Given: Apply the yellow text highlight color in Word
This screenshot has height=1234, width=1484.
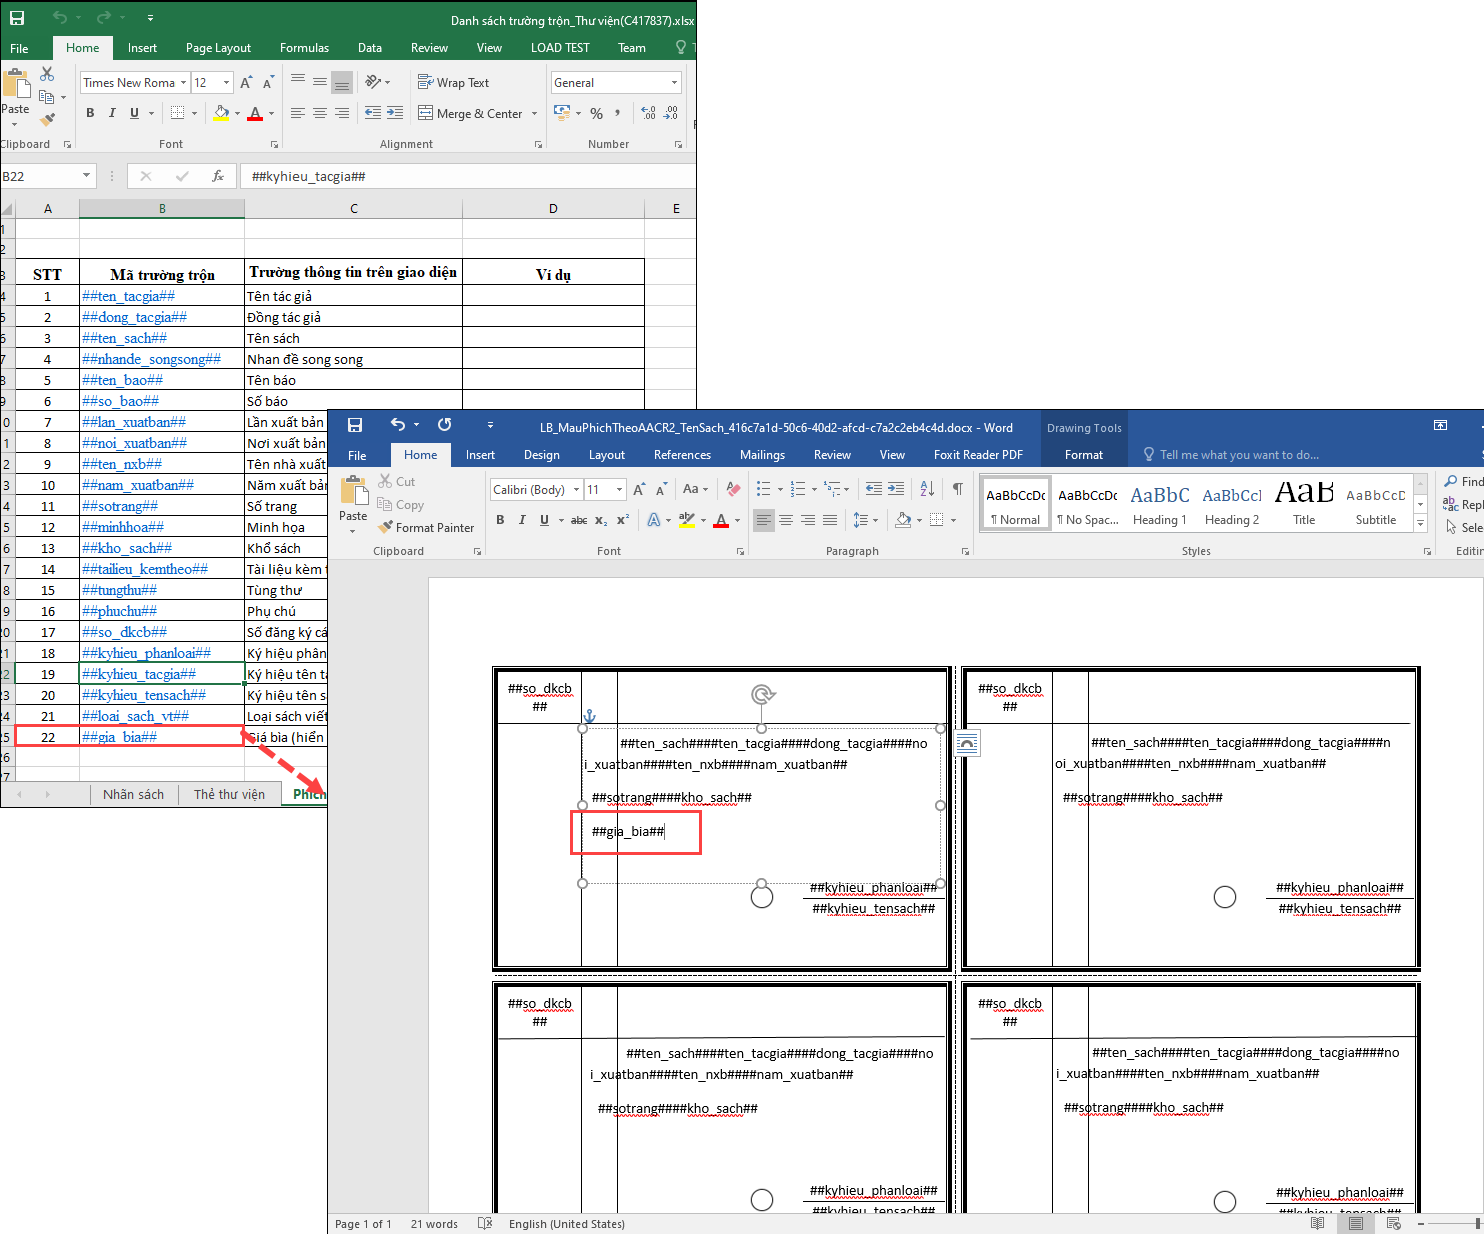Looking at the screenshot, I should tap(687, 520).
